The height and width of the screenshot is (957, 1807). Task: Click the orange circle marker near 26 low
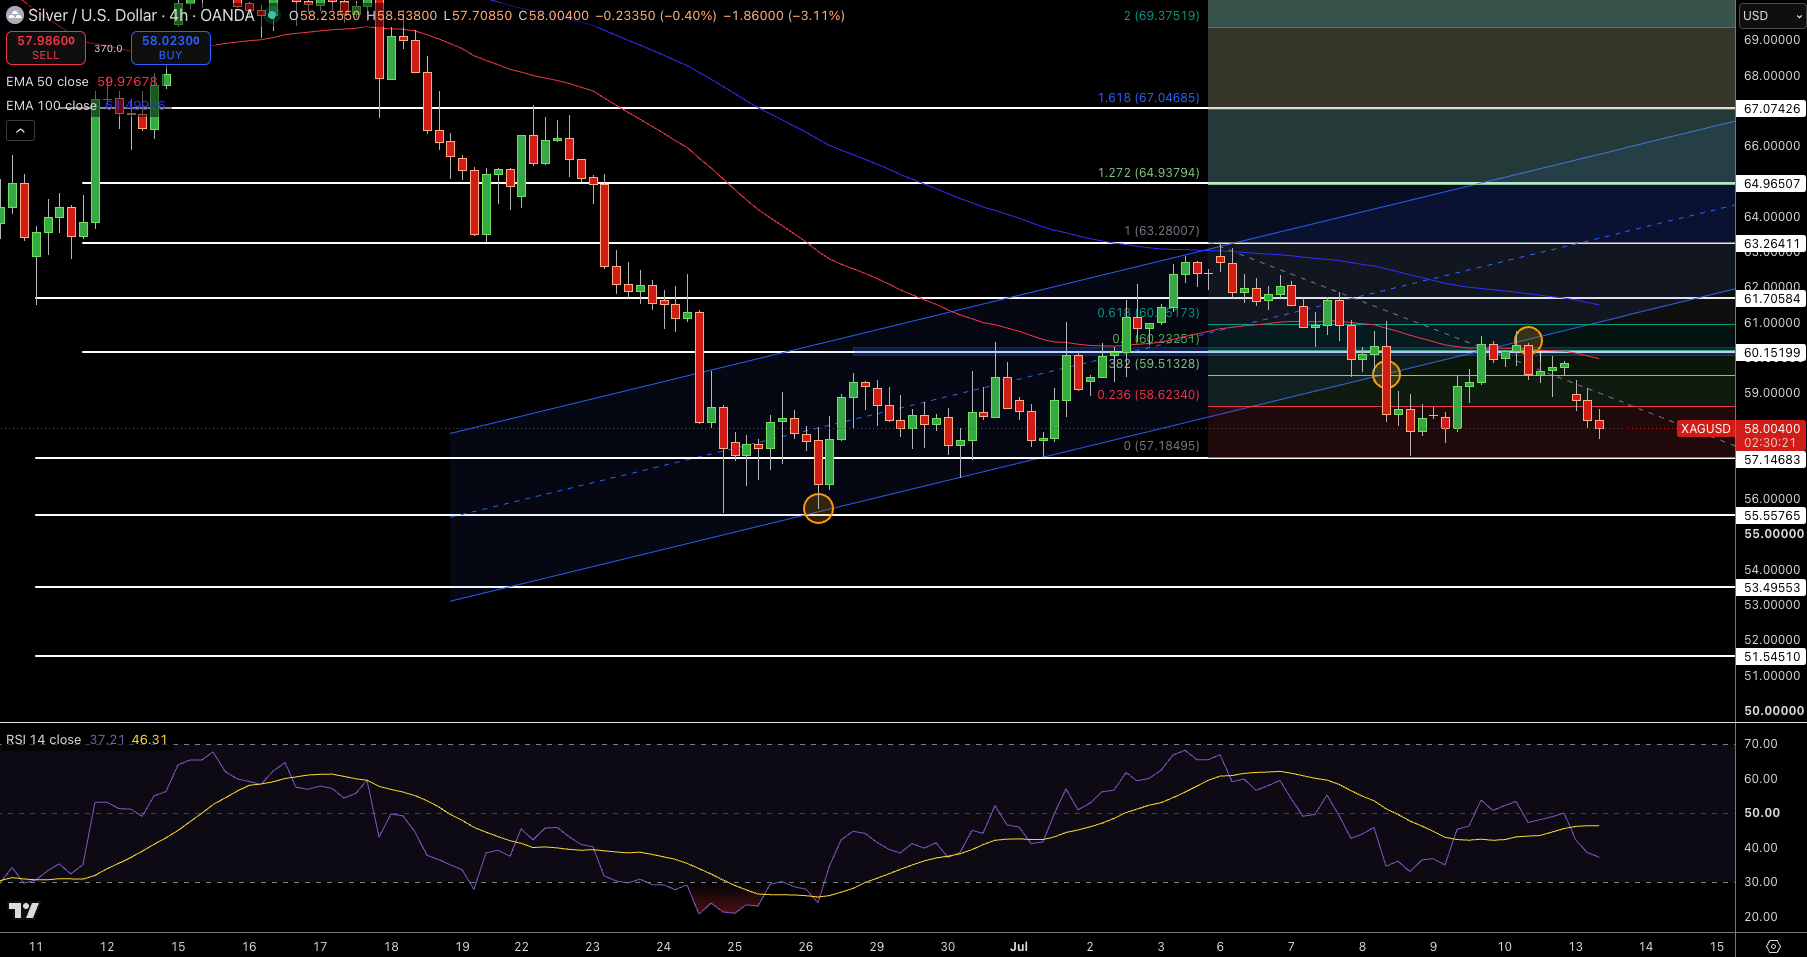818,508
